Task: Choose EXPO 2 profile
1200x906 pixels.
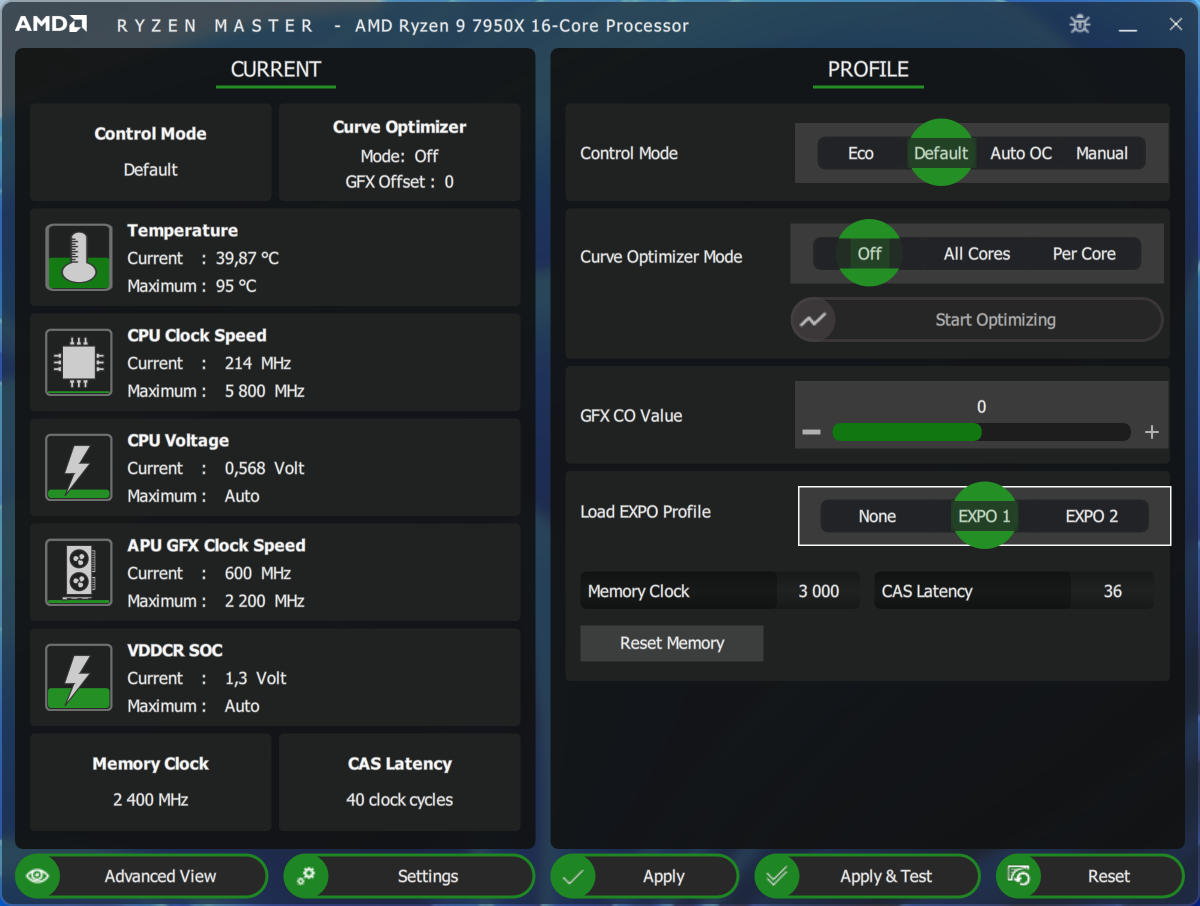Action: click(x=1092, y=516)
